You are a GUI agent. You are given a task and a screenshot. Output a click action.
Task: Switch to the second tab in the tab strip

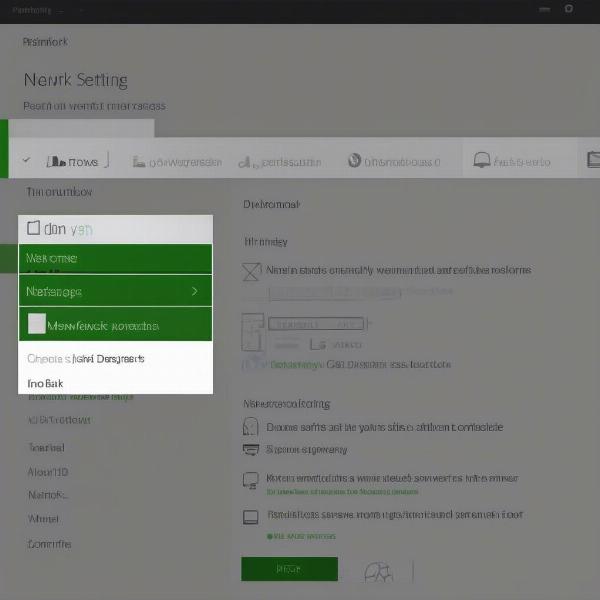click(177, 162)
